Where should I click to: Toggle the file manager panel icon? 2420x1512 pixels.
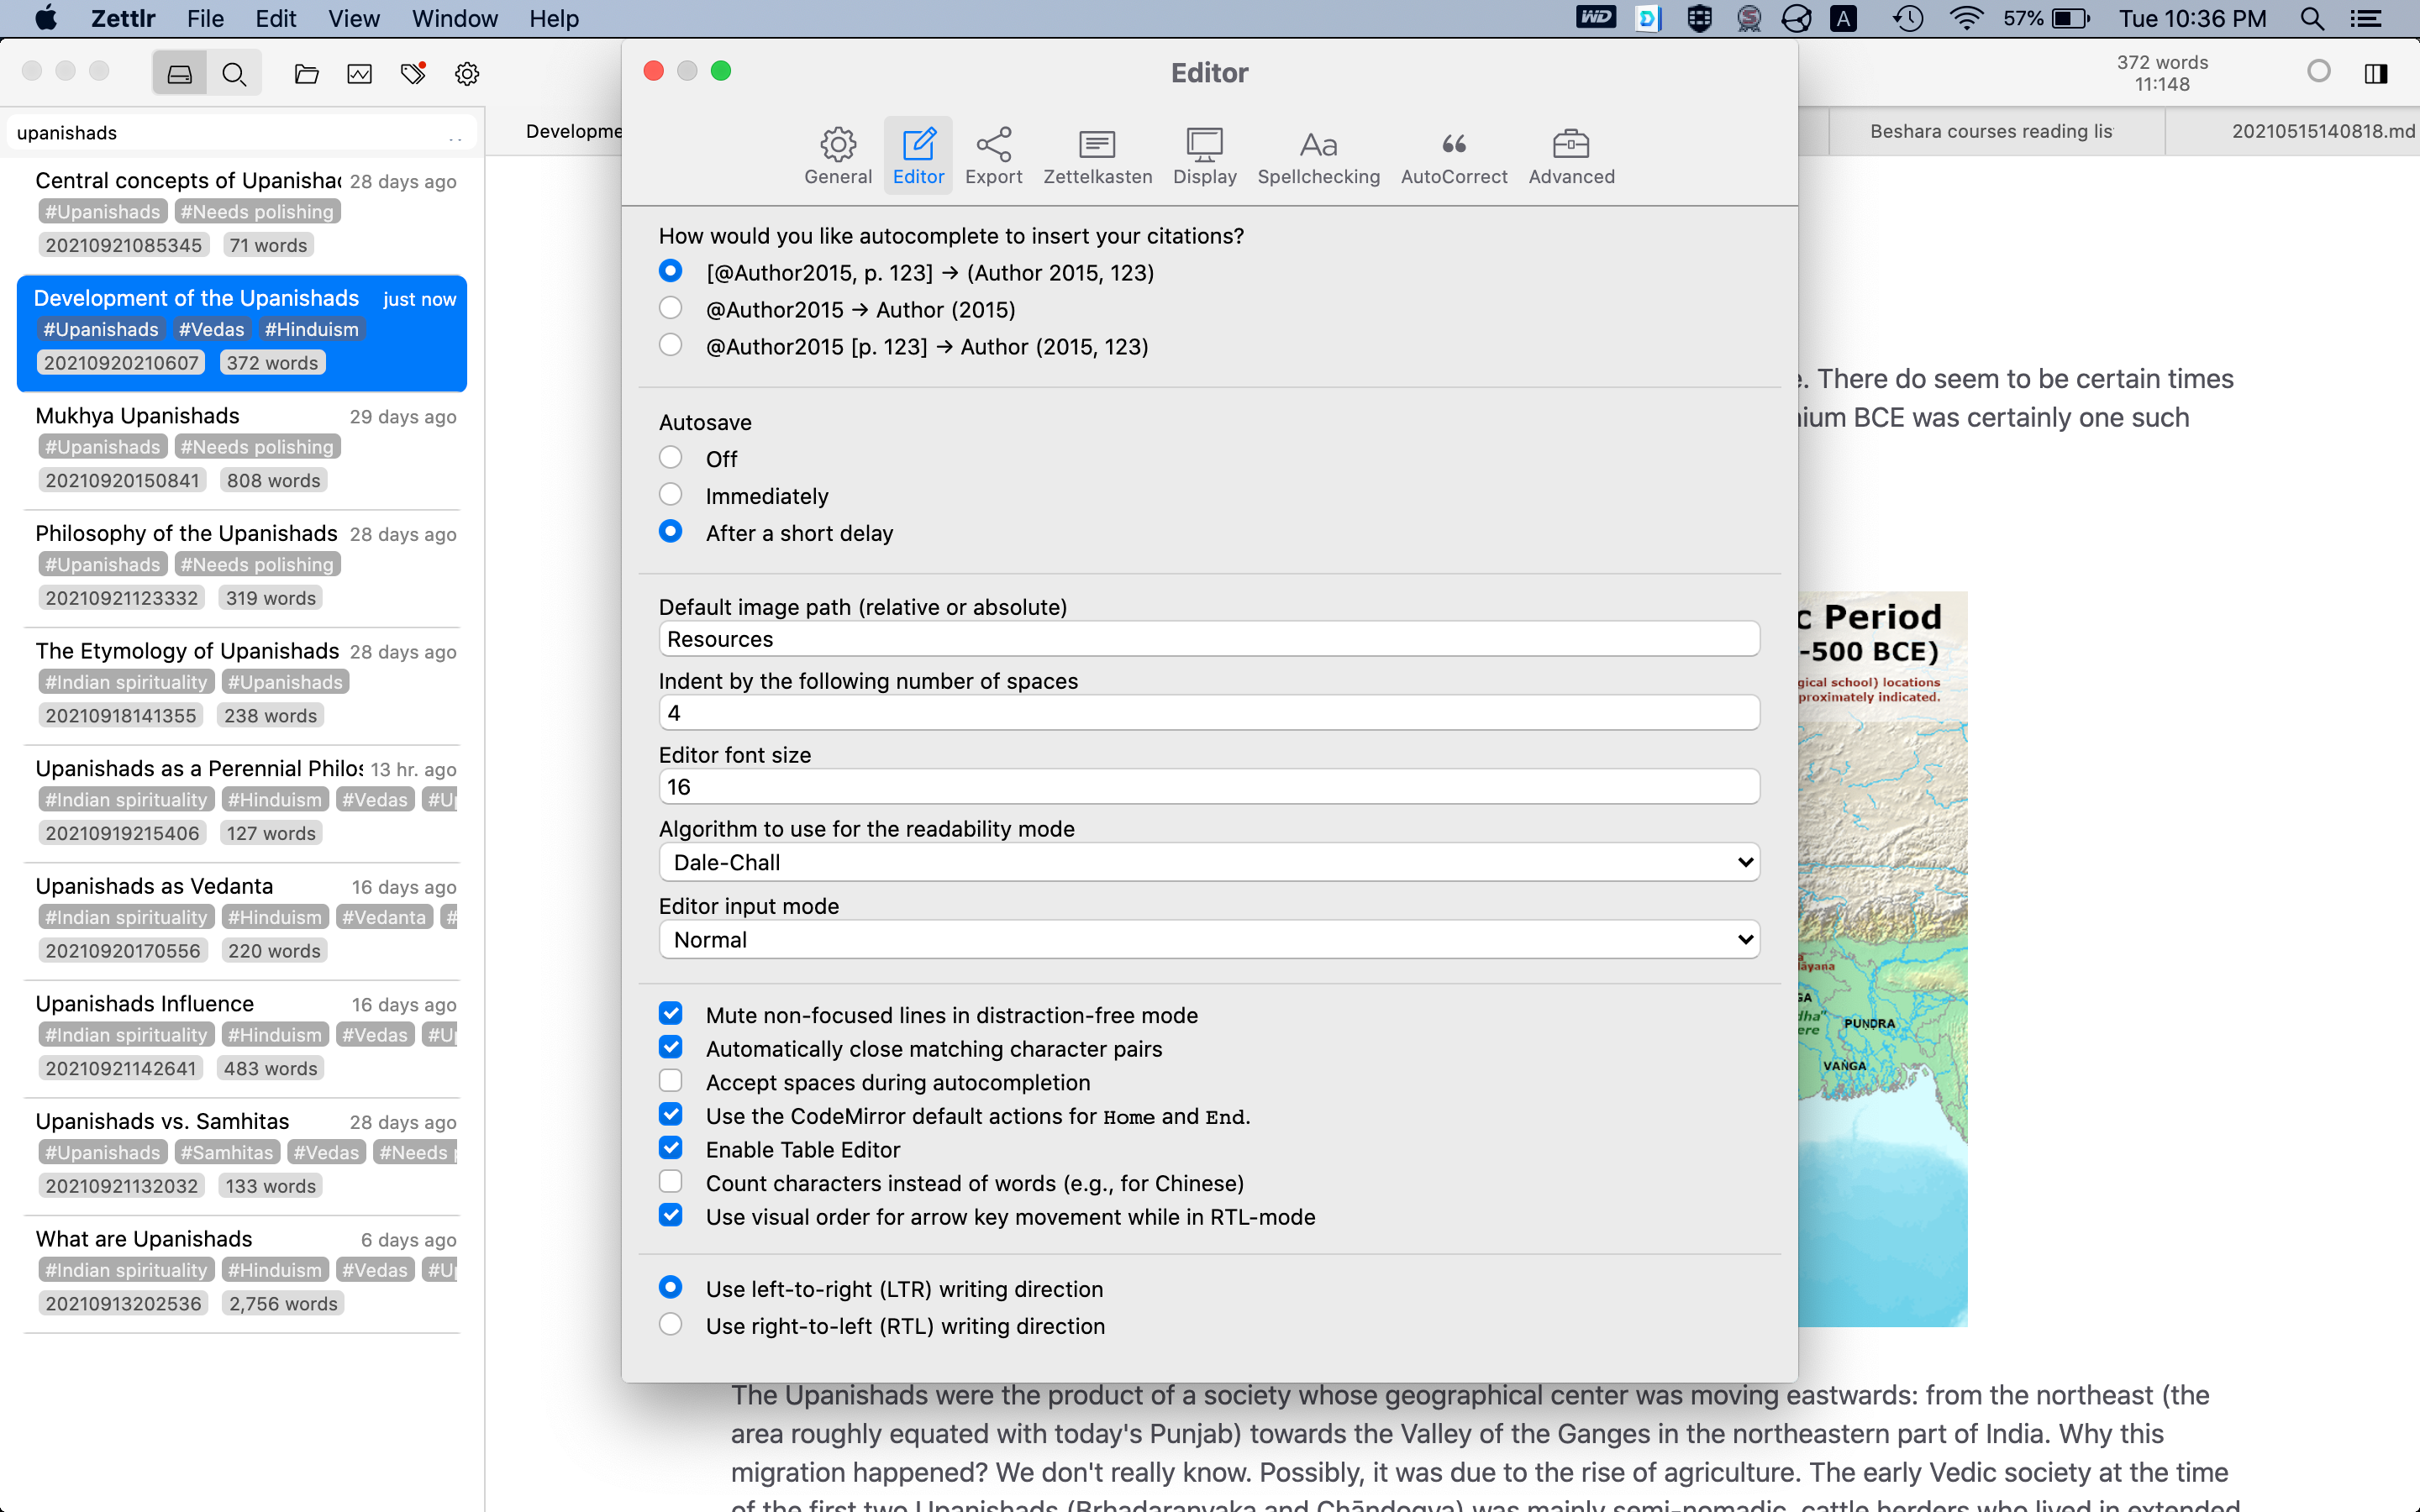(x=179, y=72)
